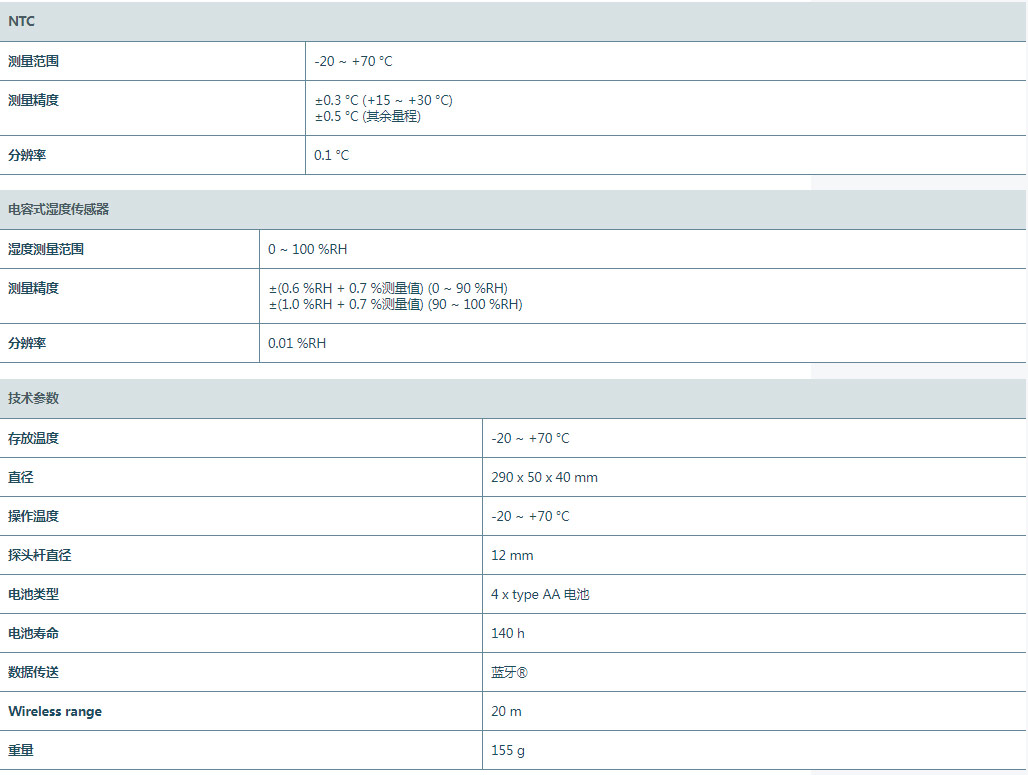1028x775 pixels.
Task: Click the 蓝牙® data transfer value
Action: pos(509,672)
